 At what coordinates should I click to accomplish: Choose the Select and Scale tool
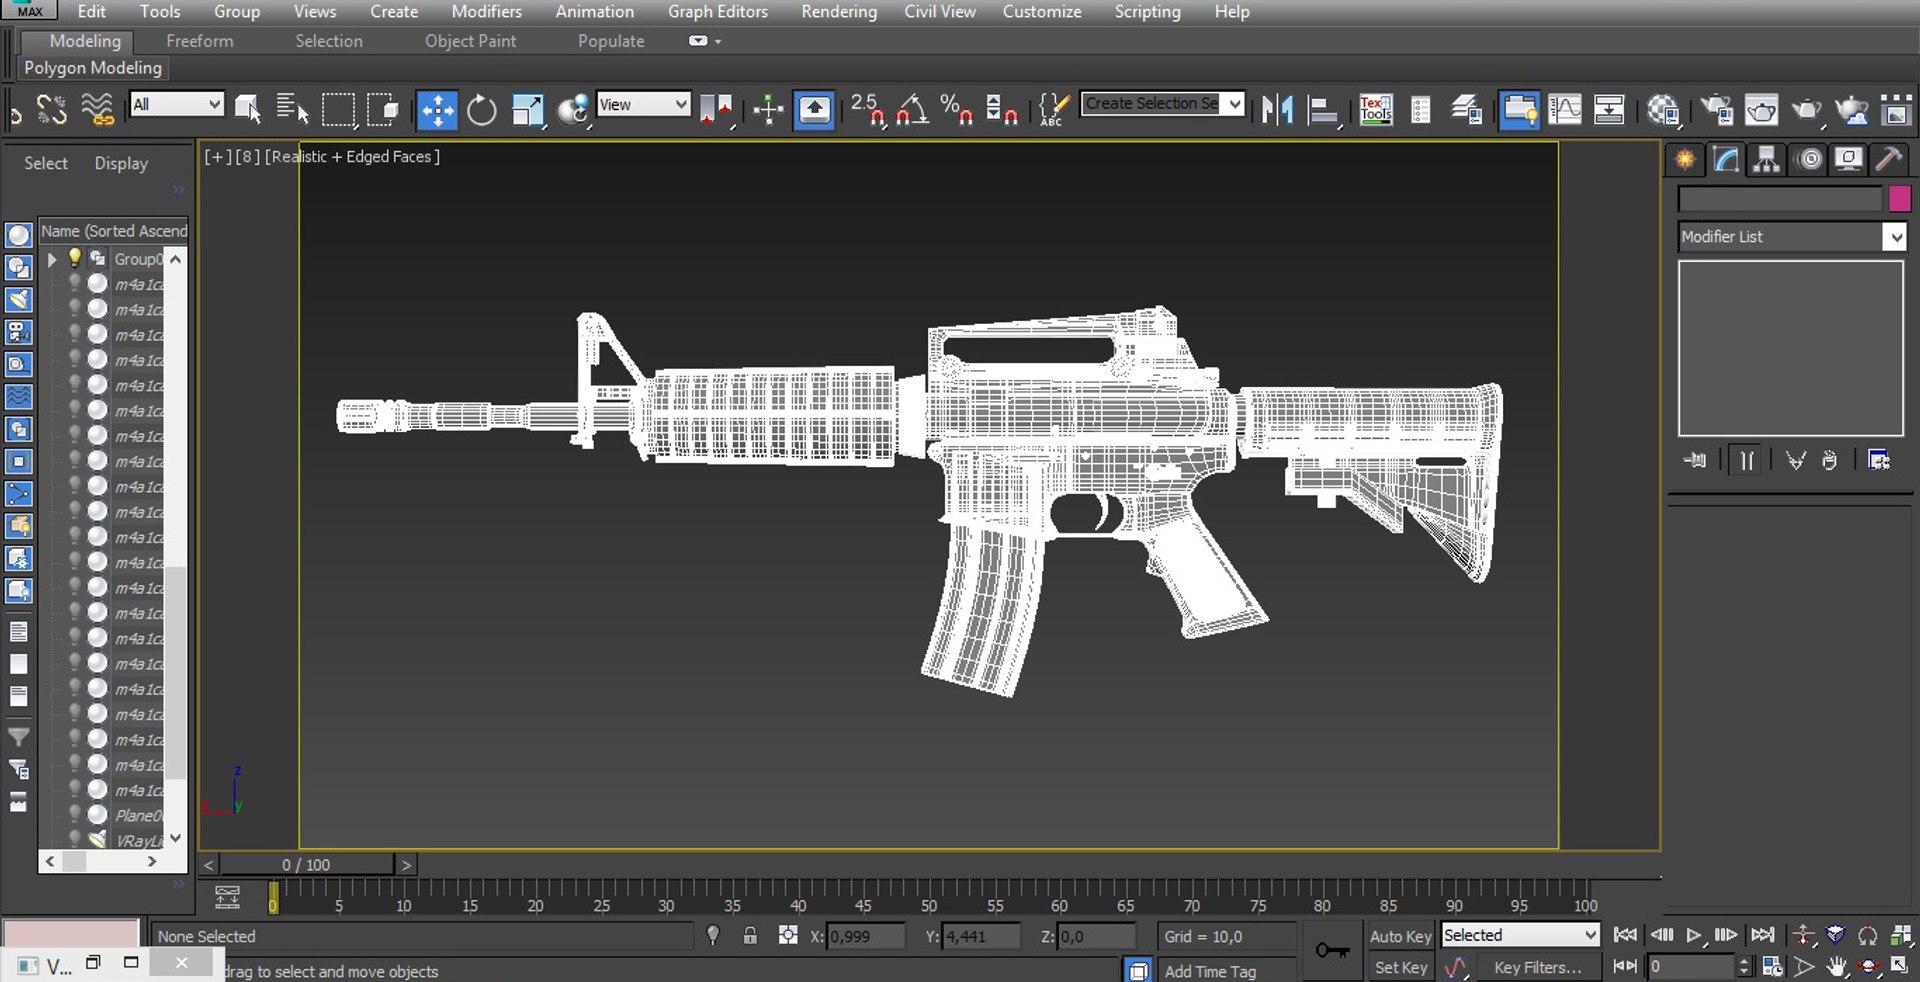pos(527,109)
